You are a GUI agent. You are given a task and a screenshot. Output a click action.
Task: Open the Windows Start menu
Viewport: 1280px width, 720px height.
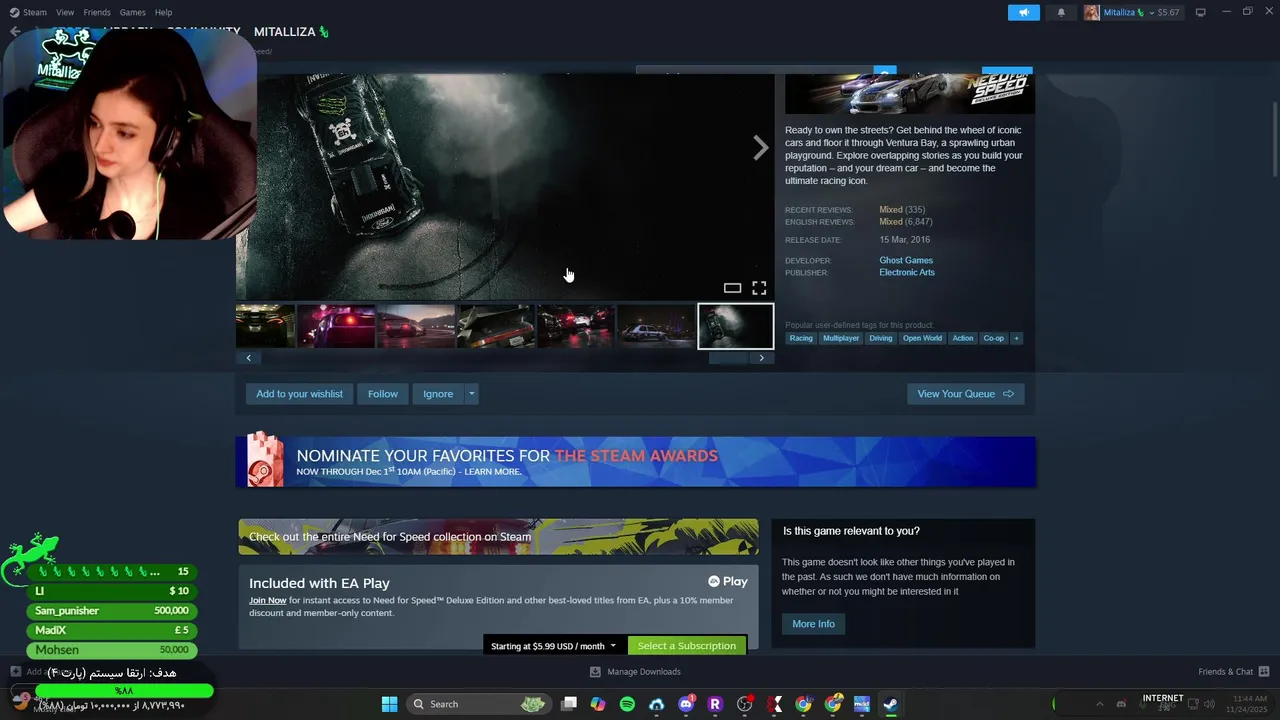tap(389, 704)
